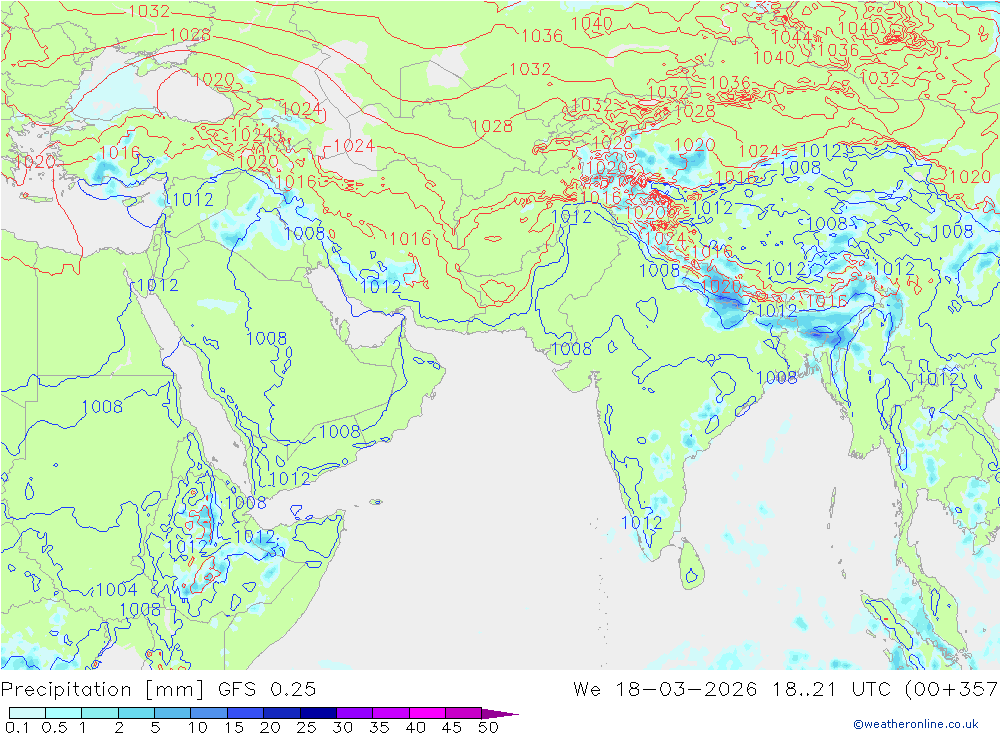Click the '(00+357' forecast offset text
The width and height of the screenshot is (1000, 733).
(x=952, y=689)
